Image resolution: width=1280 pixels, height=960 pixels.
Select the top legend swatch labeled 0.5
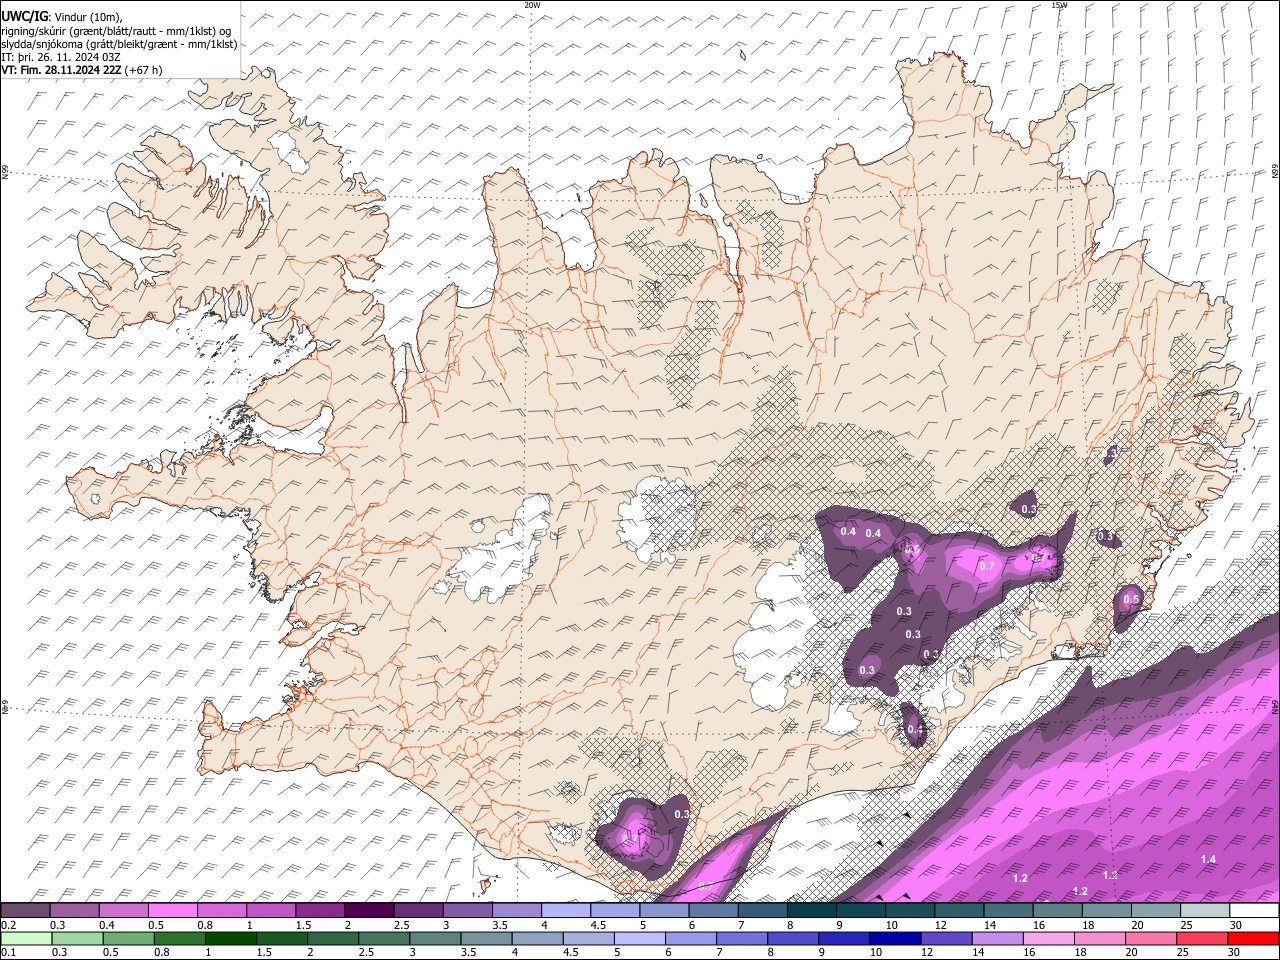(x=173, y=910)
